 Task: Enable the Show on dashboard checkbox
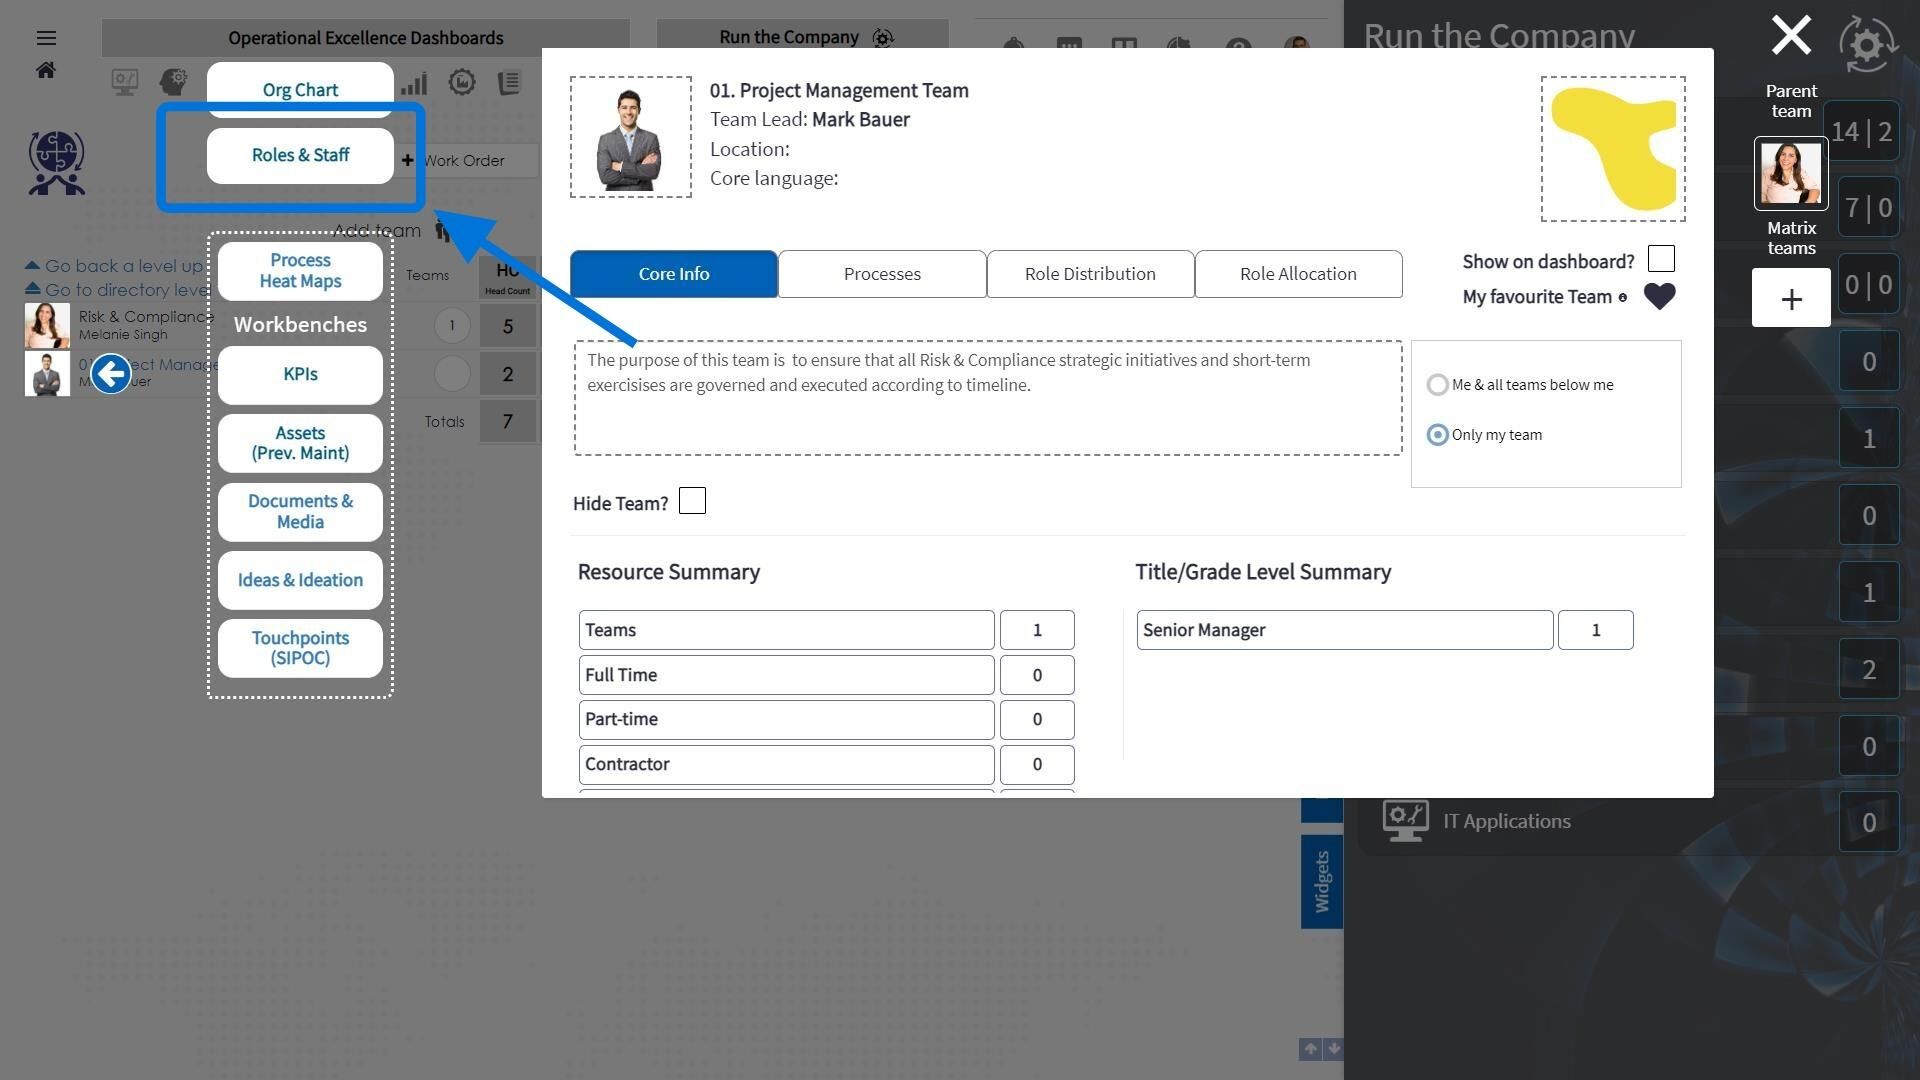1661,259
